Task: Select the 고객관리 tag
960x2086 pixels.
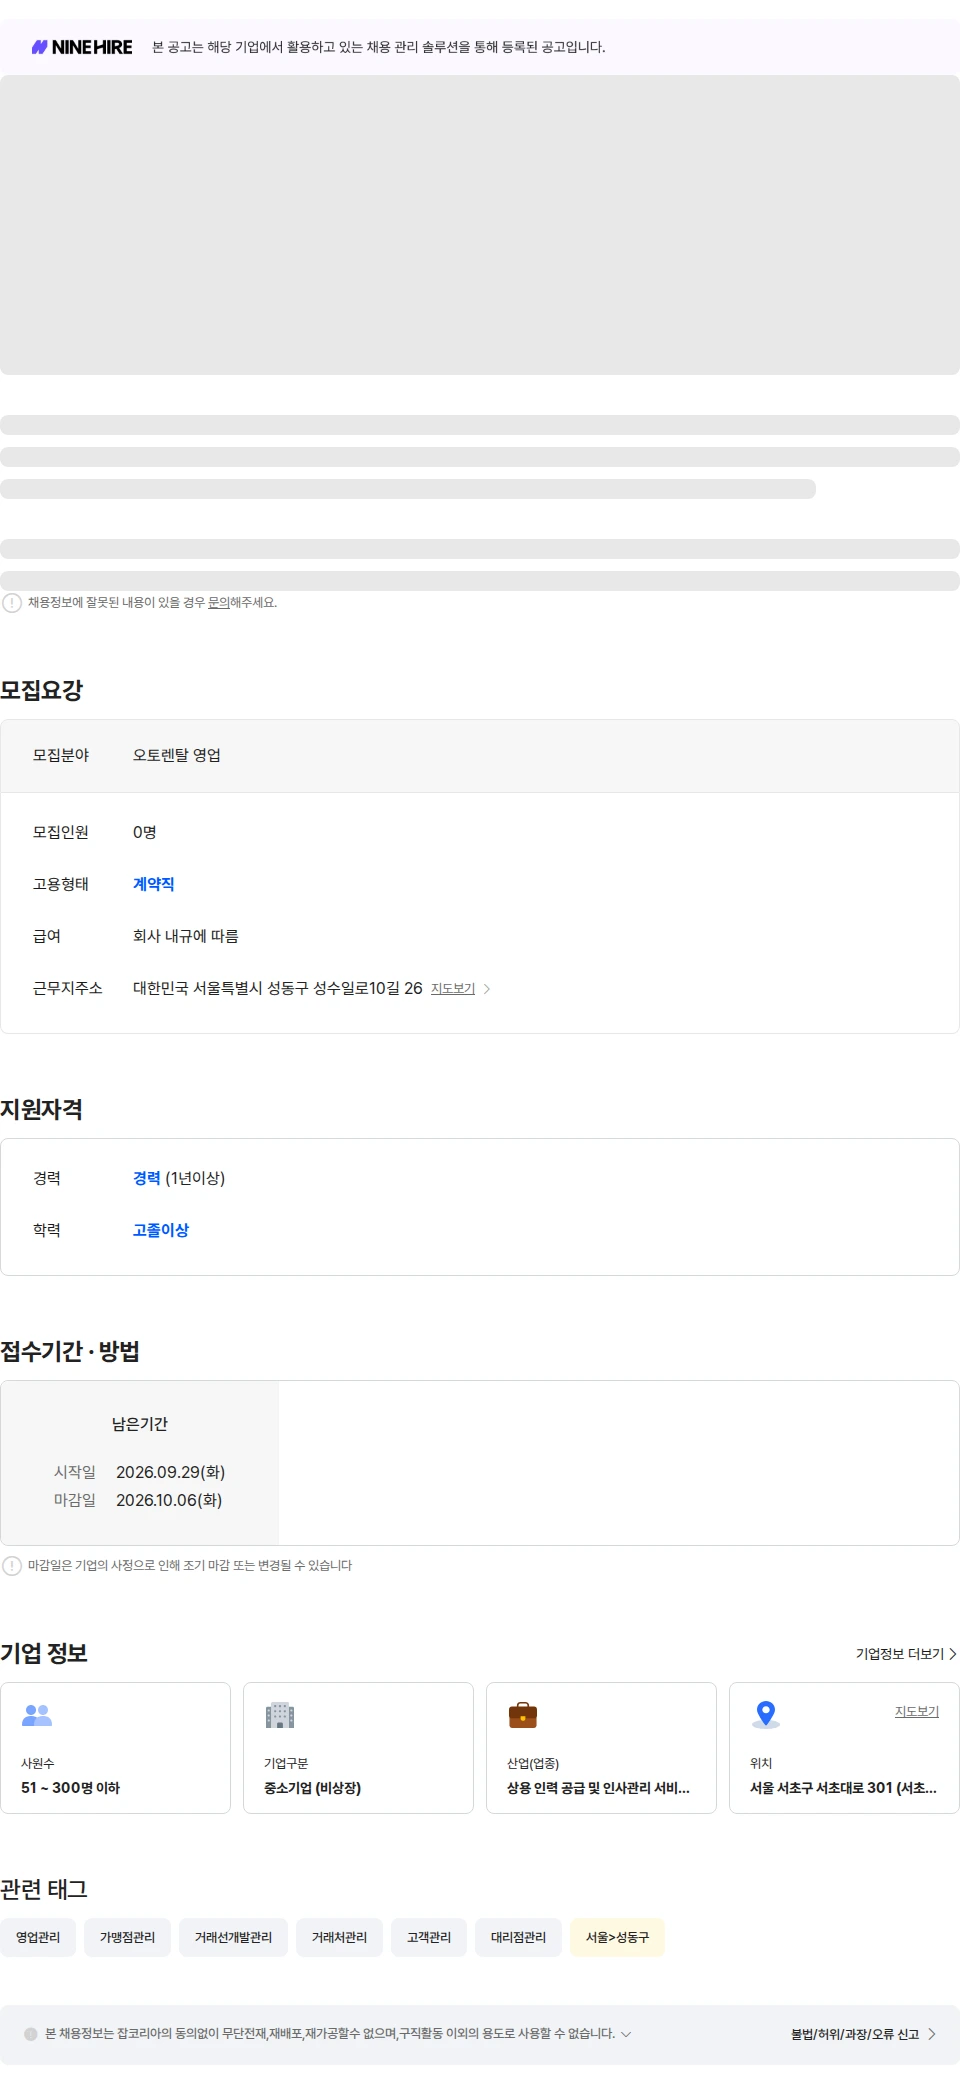Action: 429,1937
